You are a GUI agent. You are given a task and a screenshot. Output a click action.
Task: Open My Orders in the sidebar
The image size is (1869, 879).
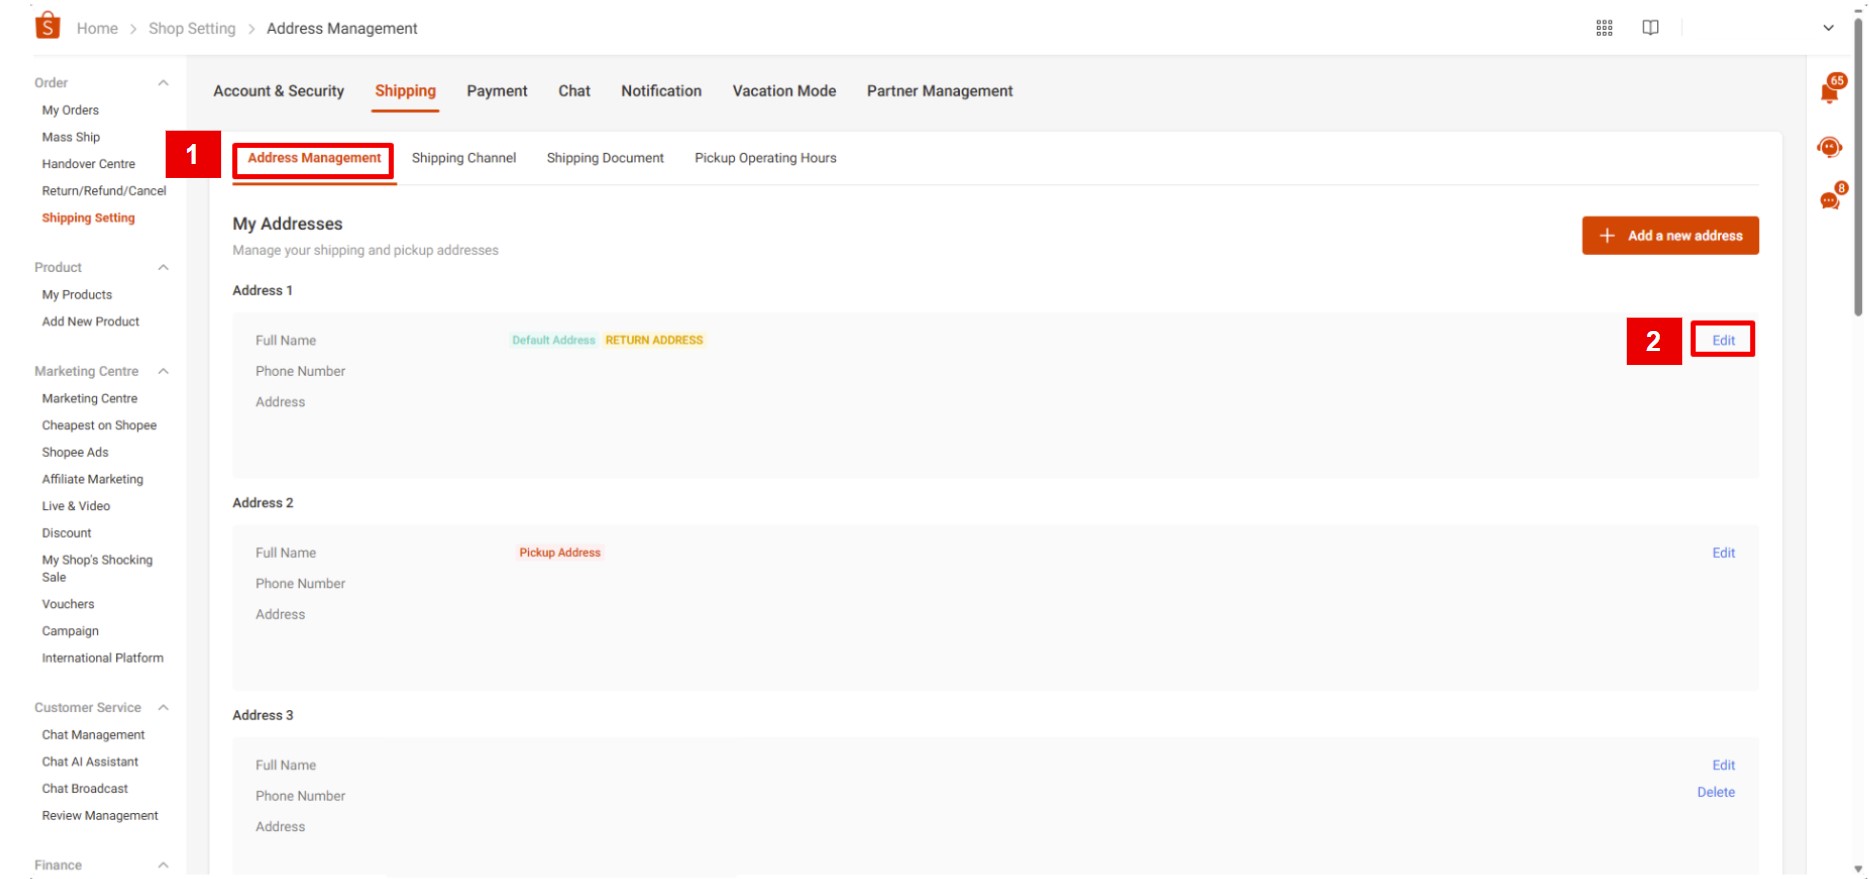pos(70,110)
